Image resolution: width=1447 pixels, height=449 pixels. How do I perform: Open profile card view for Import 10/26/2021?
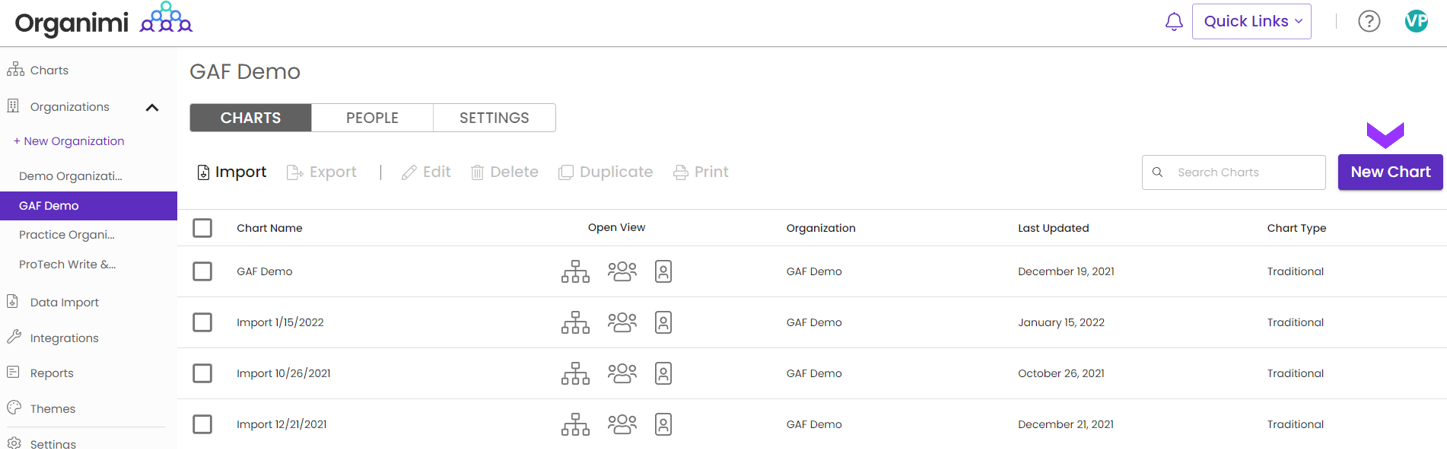coord(663,373)
